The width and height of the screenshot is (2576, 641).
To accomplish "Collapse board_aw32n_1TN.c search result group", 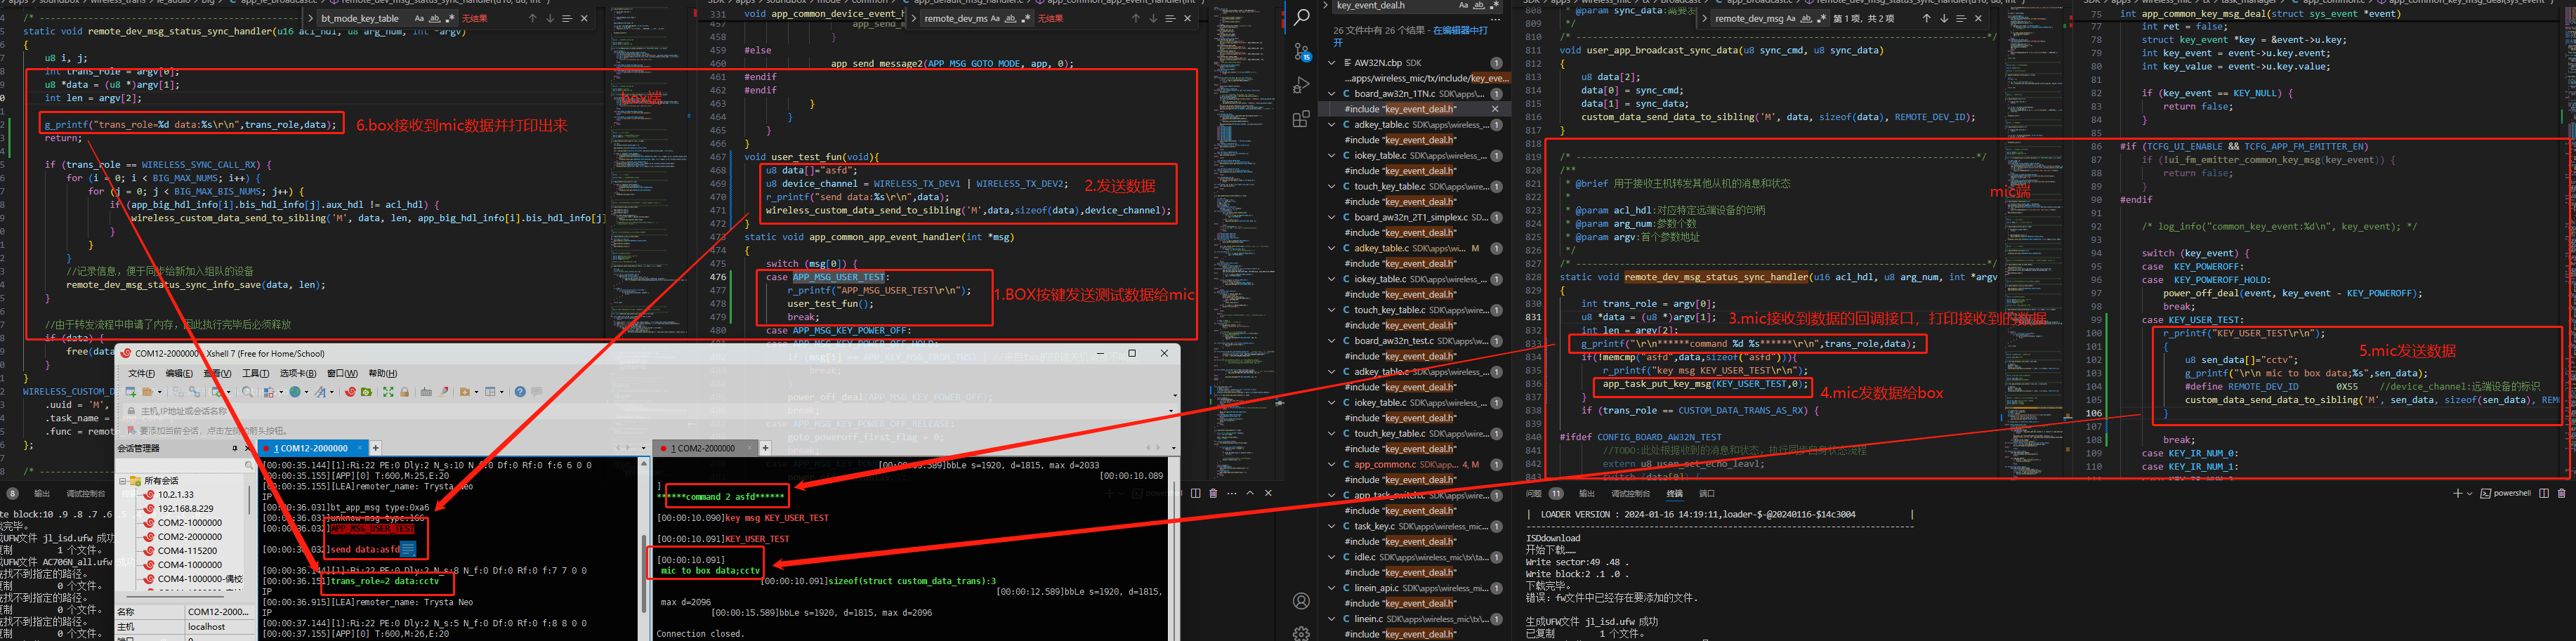I will click(1332, 94).
